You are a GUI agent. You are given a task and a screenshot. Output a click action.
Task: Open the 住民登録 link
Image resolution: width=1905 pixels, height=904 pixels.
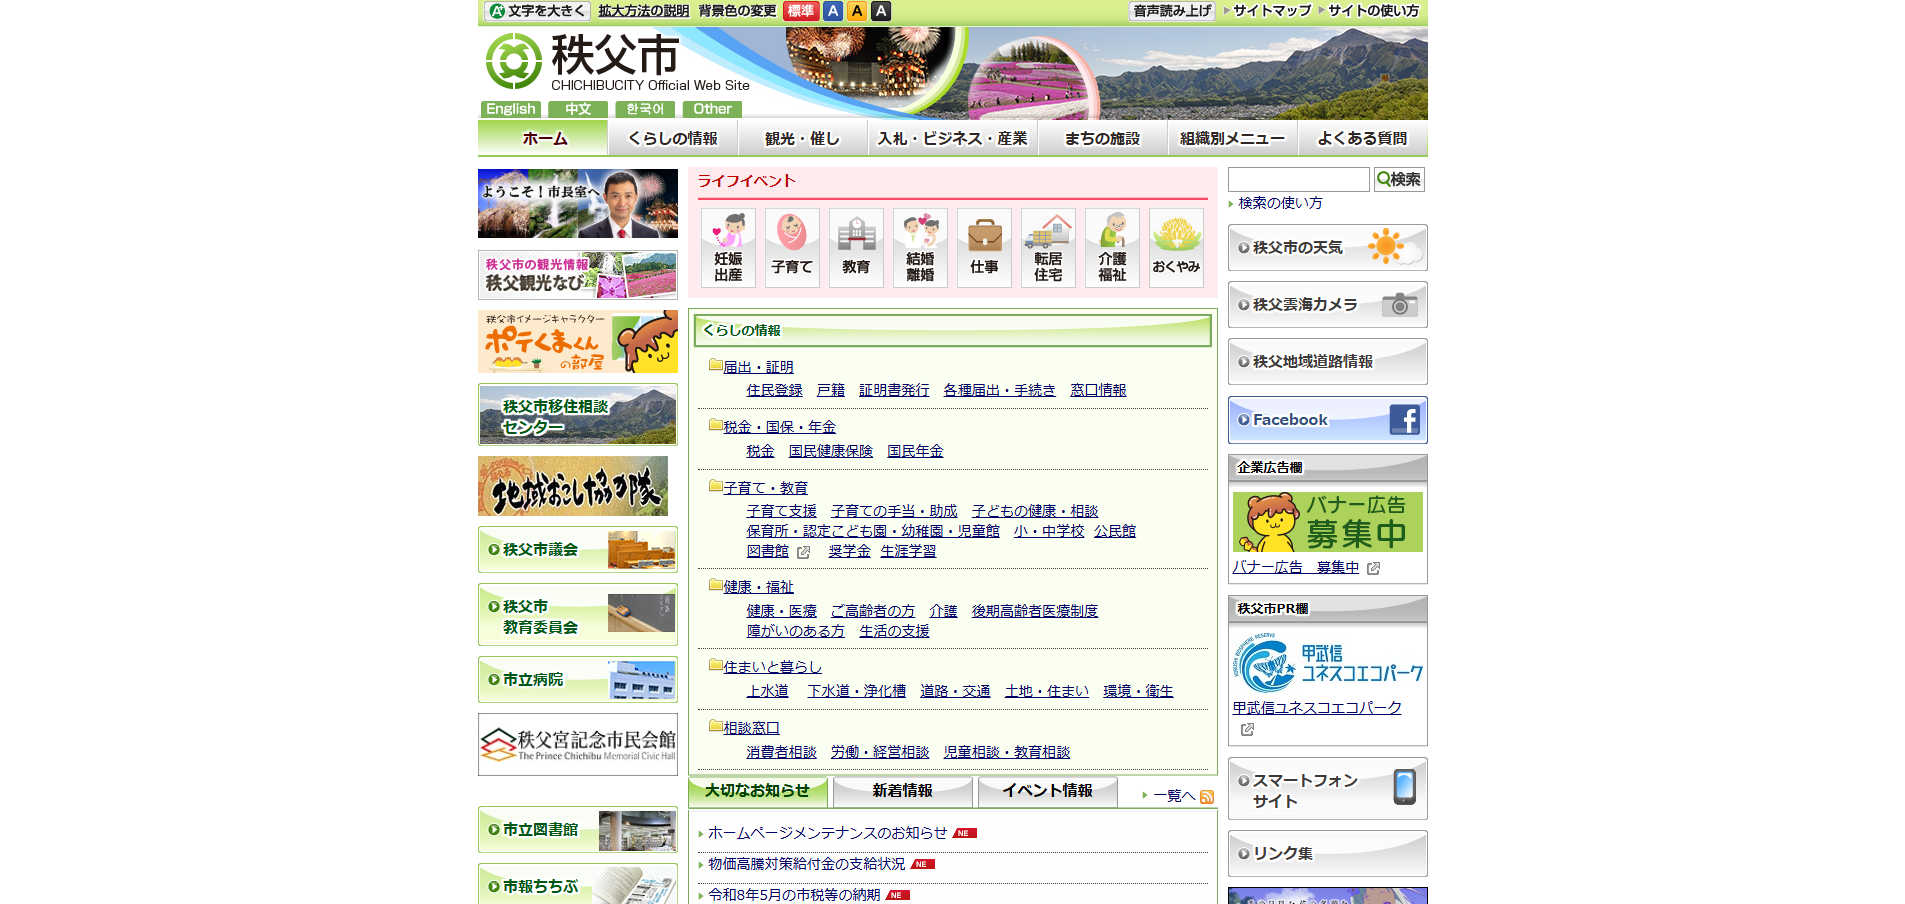[x=775, y=390]
